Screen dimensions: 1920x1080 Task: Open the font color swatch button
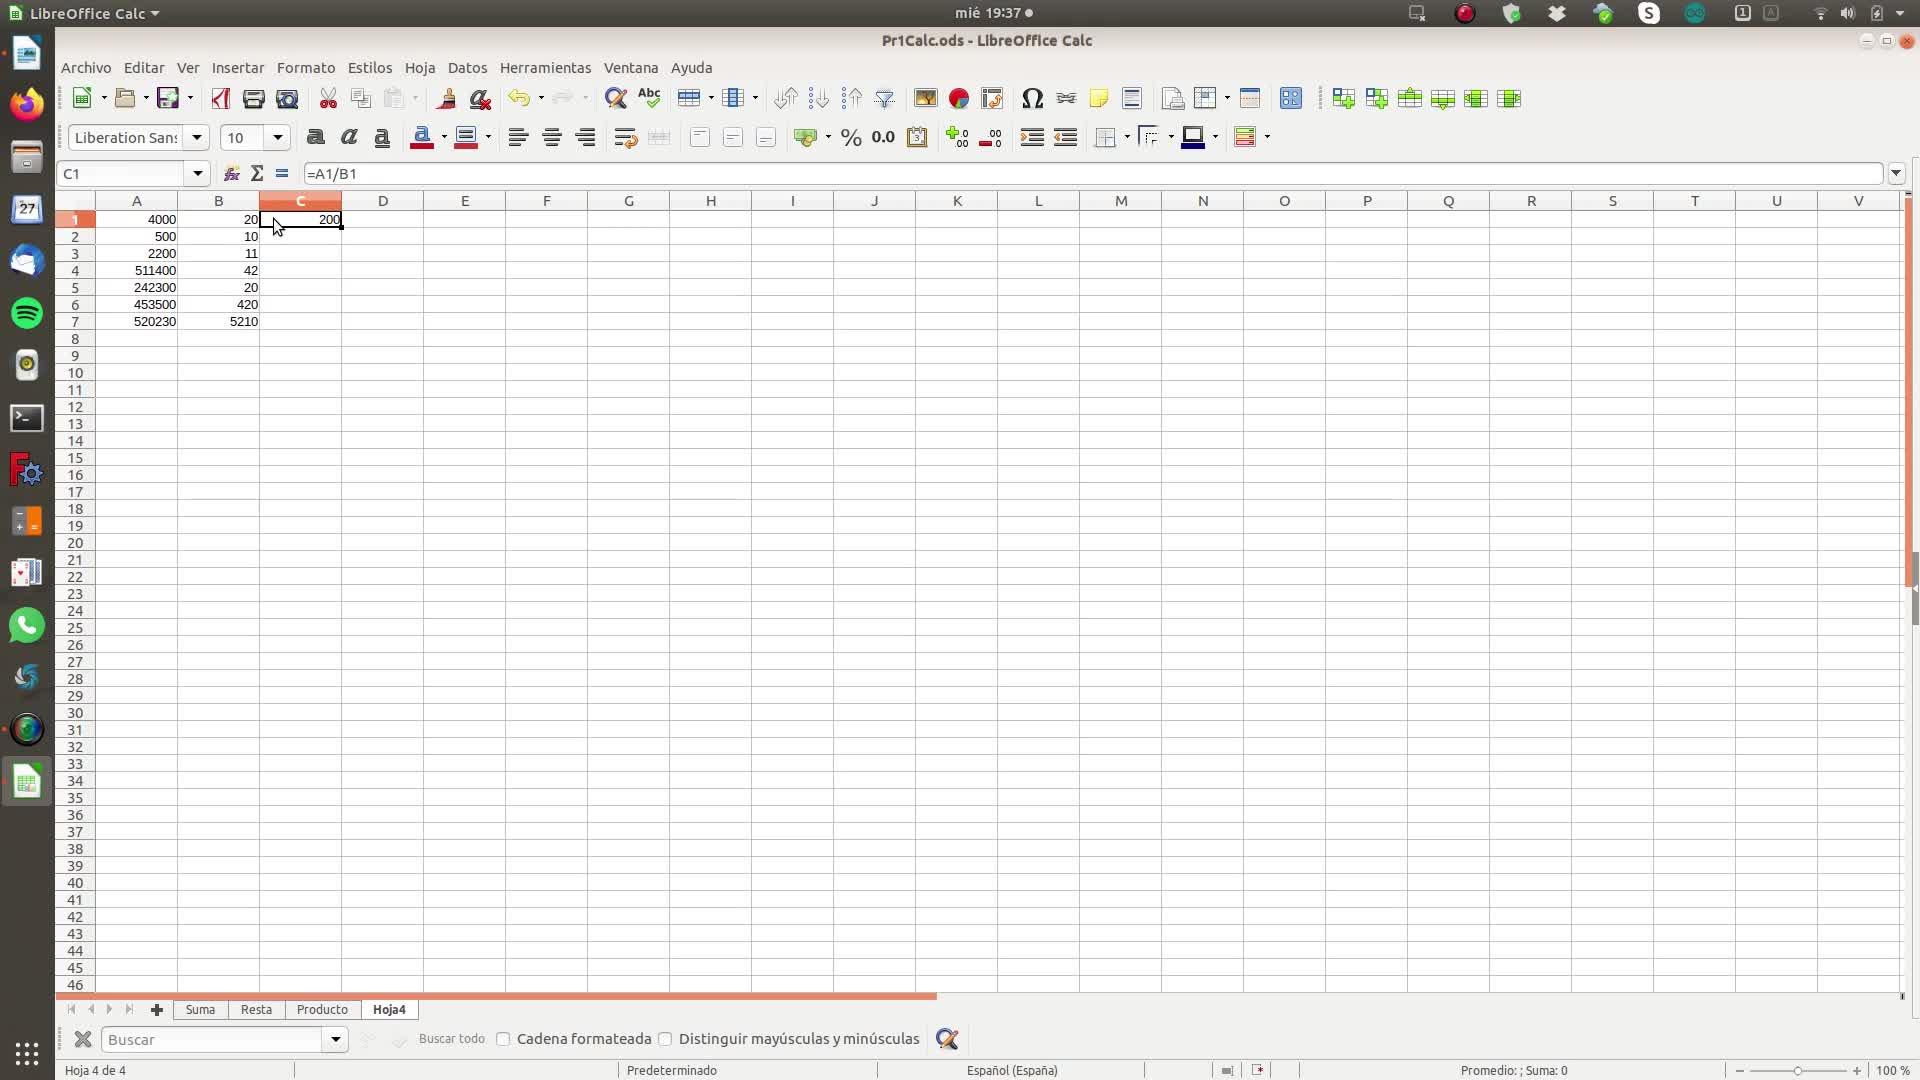click(422, 138)
